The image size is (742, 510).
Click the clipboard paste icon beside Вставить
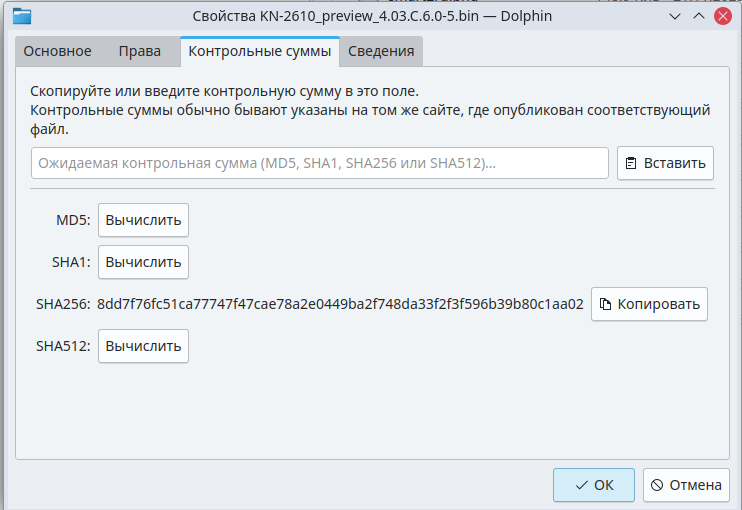631,163
